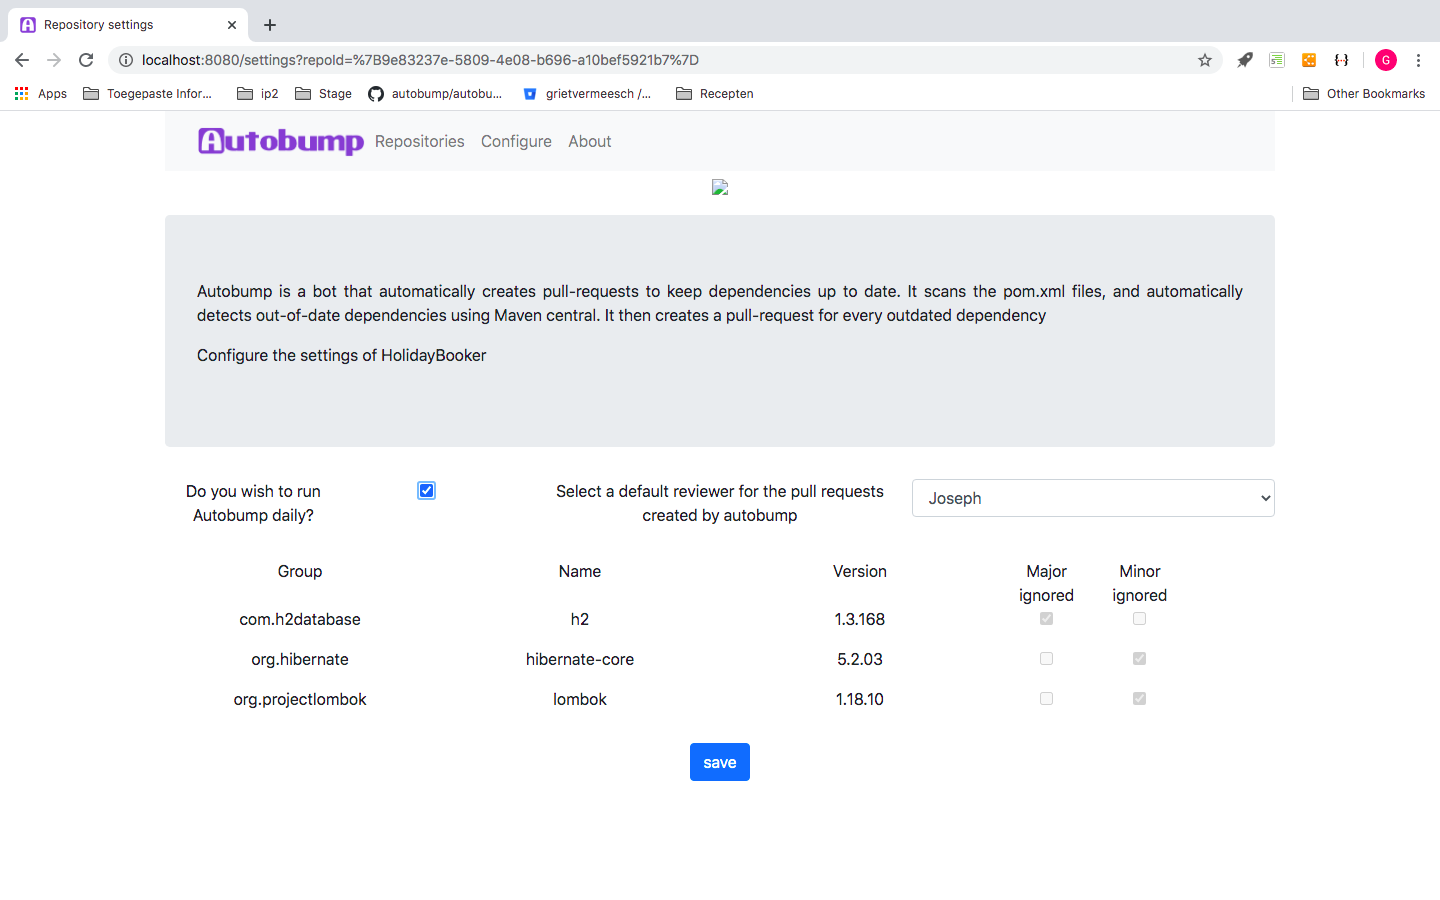Open the Google profile avatar

(1386, 60)
